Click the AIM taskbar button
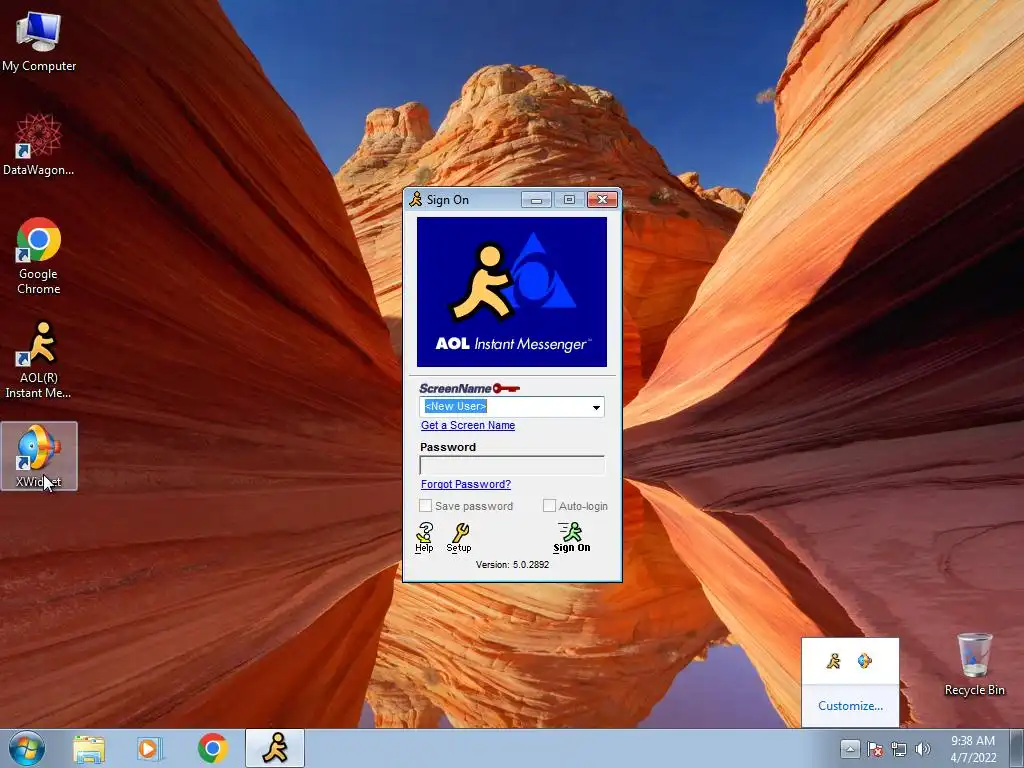 pyautogui.click(x=275, y=748)
